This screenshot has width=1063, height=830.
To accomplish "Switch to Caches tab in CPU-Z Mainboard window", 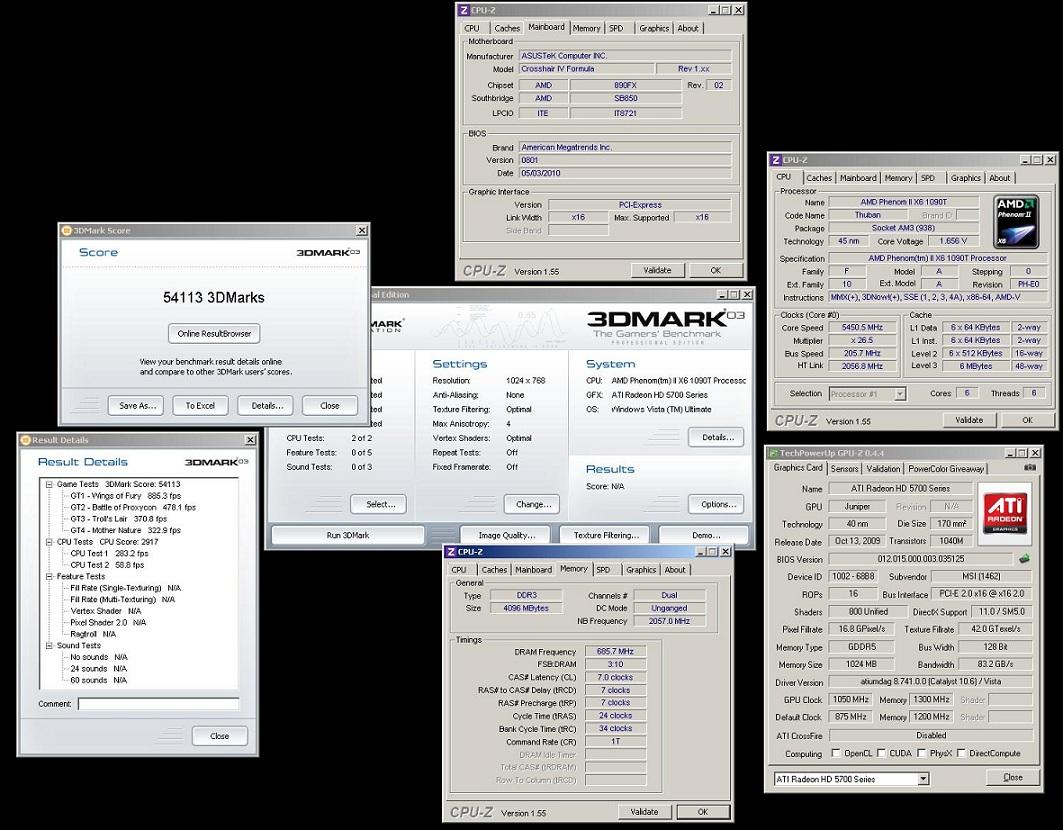I will (506, 28).
